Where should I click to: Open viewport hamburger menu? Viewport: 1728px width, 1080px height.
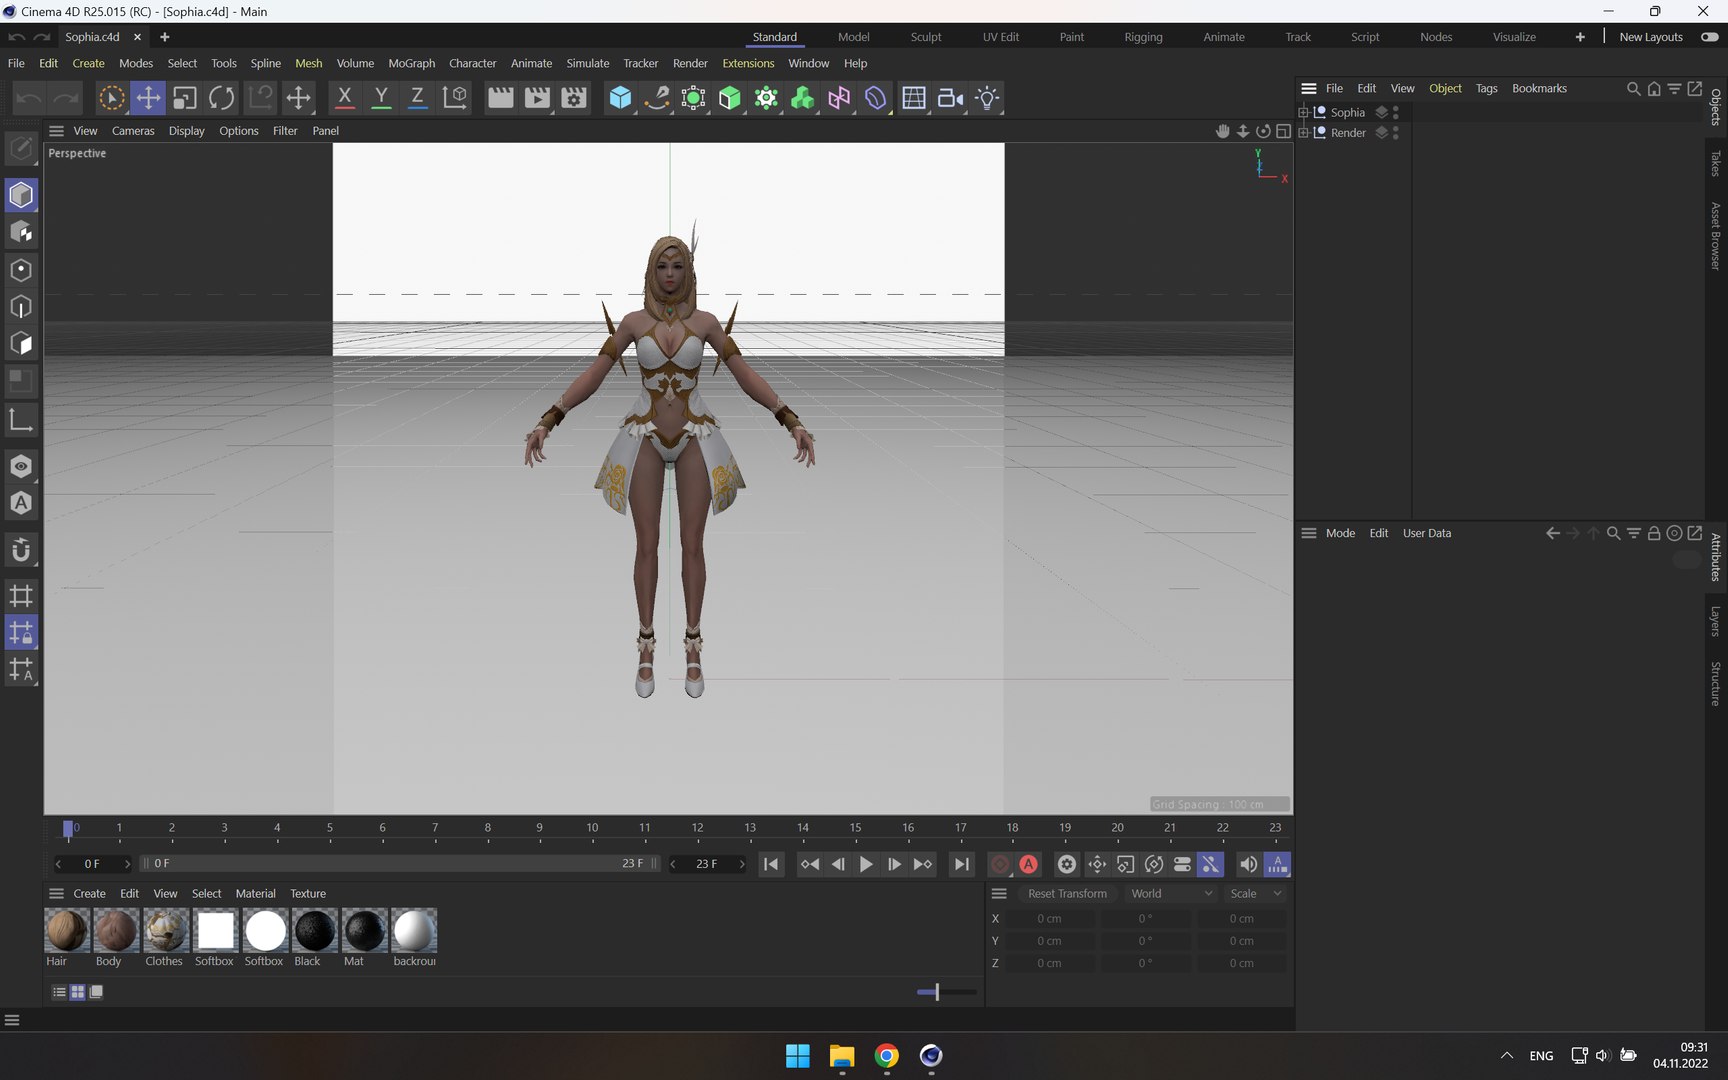pyautogui.click(x=56, y=131)
